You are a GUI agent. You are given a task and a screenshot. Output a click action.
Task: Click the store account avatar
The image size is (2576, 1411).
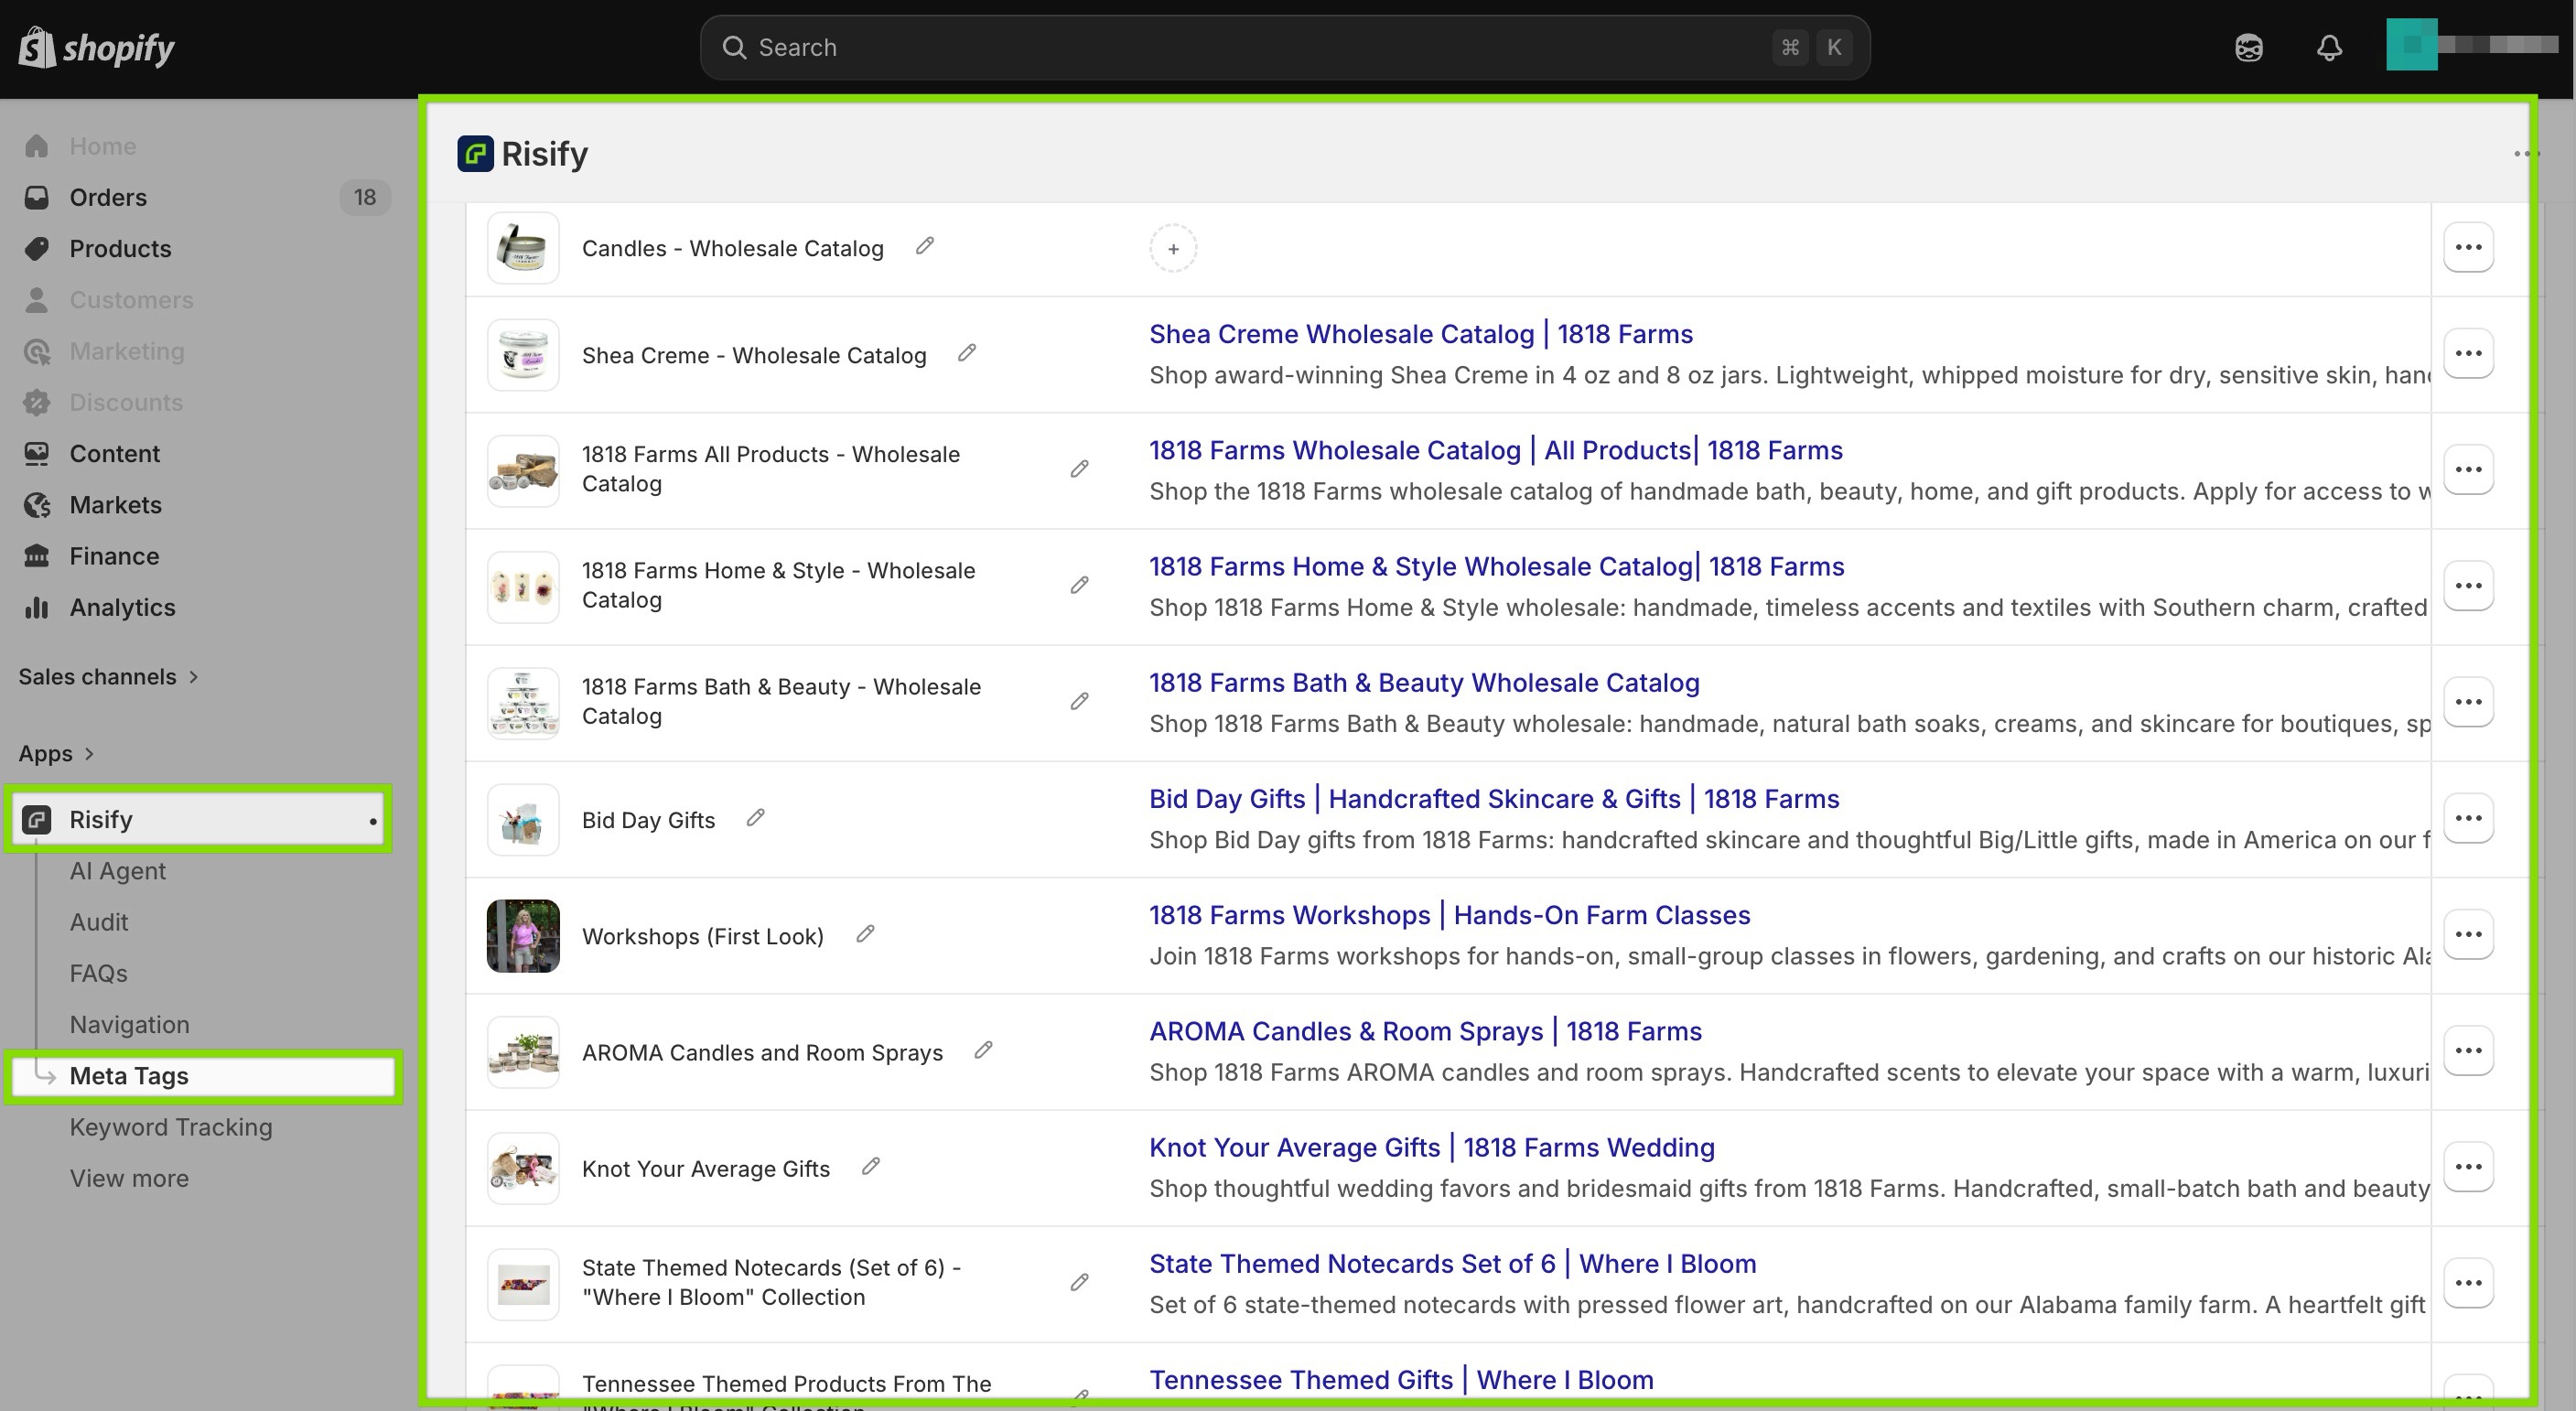(x=2411, y=45)
